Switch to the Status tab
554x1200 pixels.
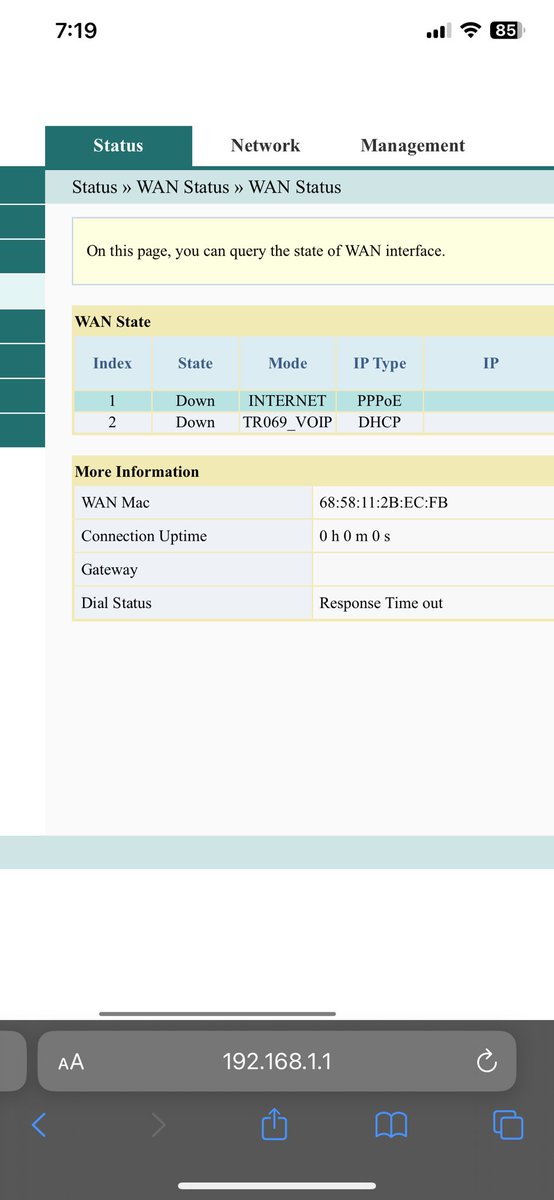pos(118,146)
